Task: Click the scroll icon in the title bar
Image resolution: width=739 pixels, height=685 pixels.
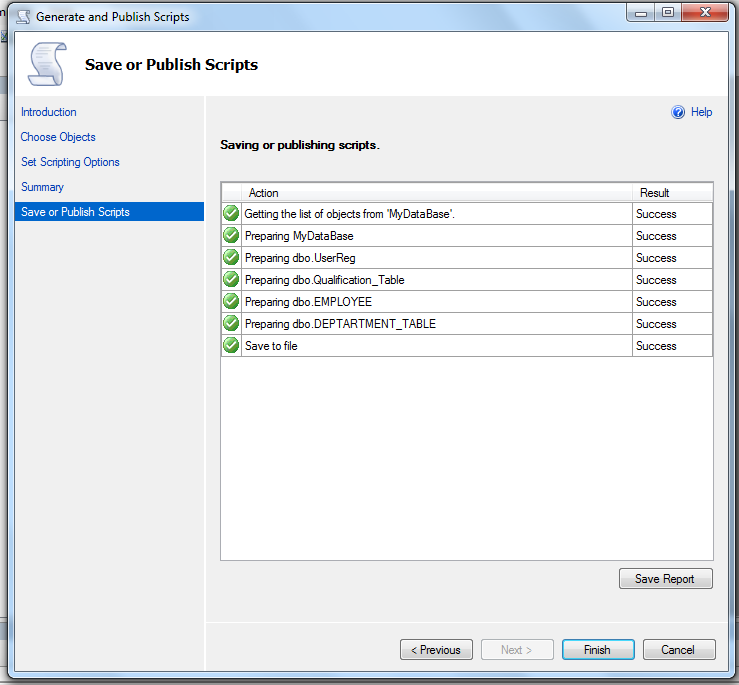Action: pos(23,17)
